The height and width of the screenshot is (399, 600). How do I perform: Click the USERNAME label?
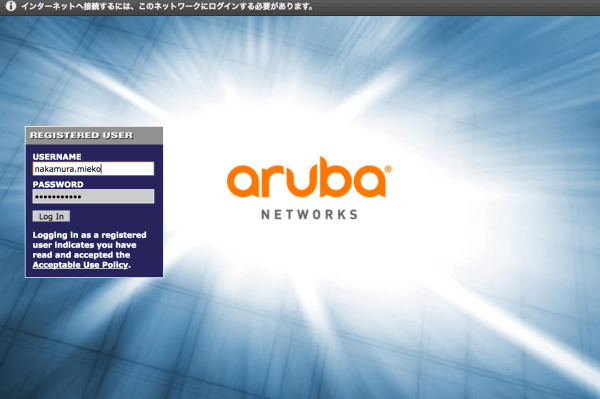coord(57,156)
